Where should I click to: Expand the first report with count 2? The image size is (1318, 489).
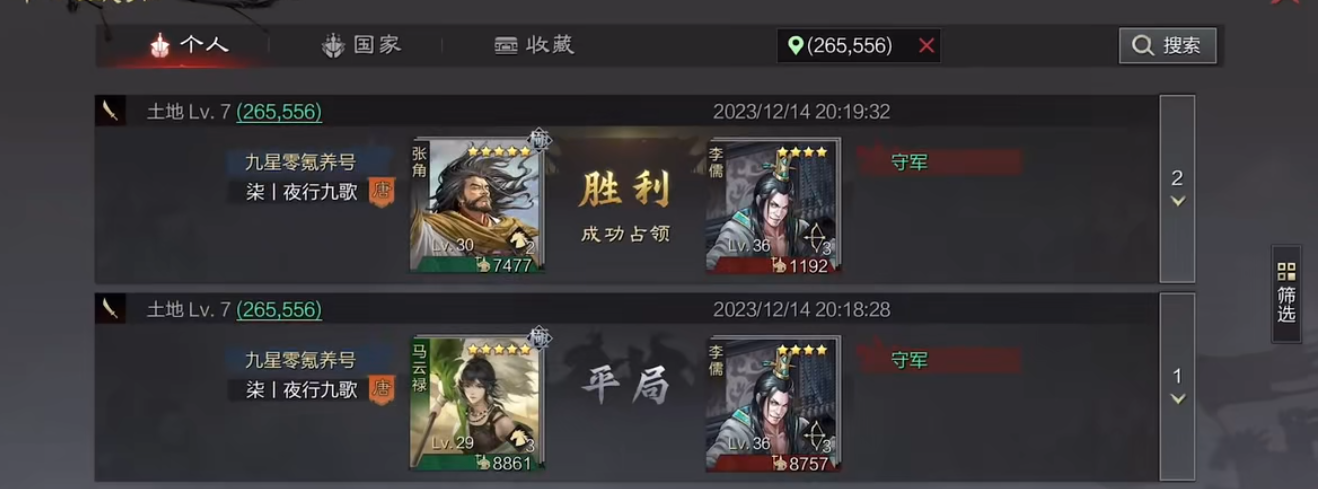click(x=1177, y=188)
